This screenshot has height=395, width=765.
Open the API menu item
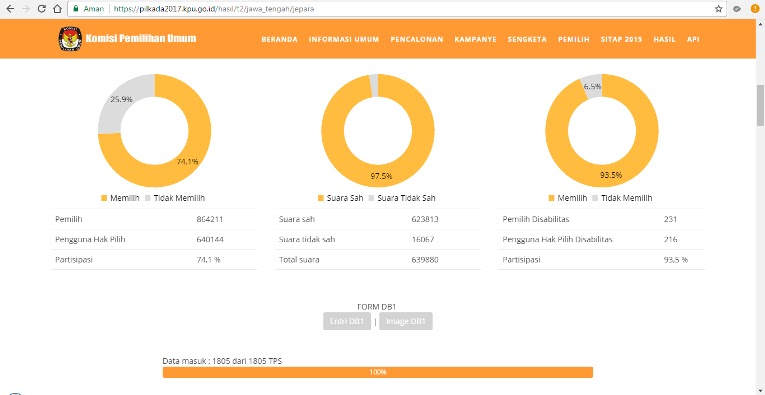(x=693, y=40)
